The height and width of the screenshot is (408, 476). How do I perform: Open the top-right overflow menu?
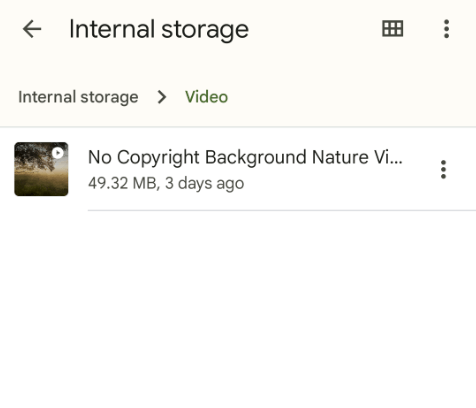click(x=446, y=29)
